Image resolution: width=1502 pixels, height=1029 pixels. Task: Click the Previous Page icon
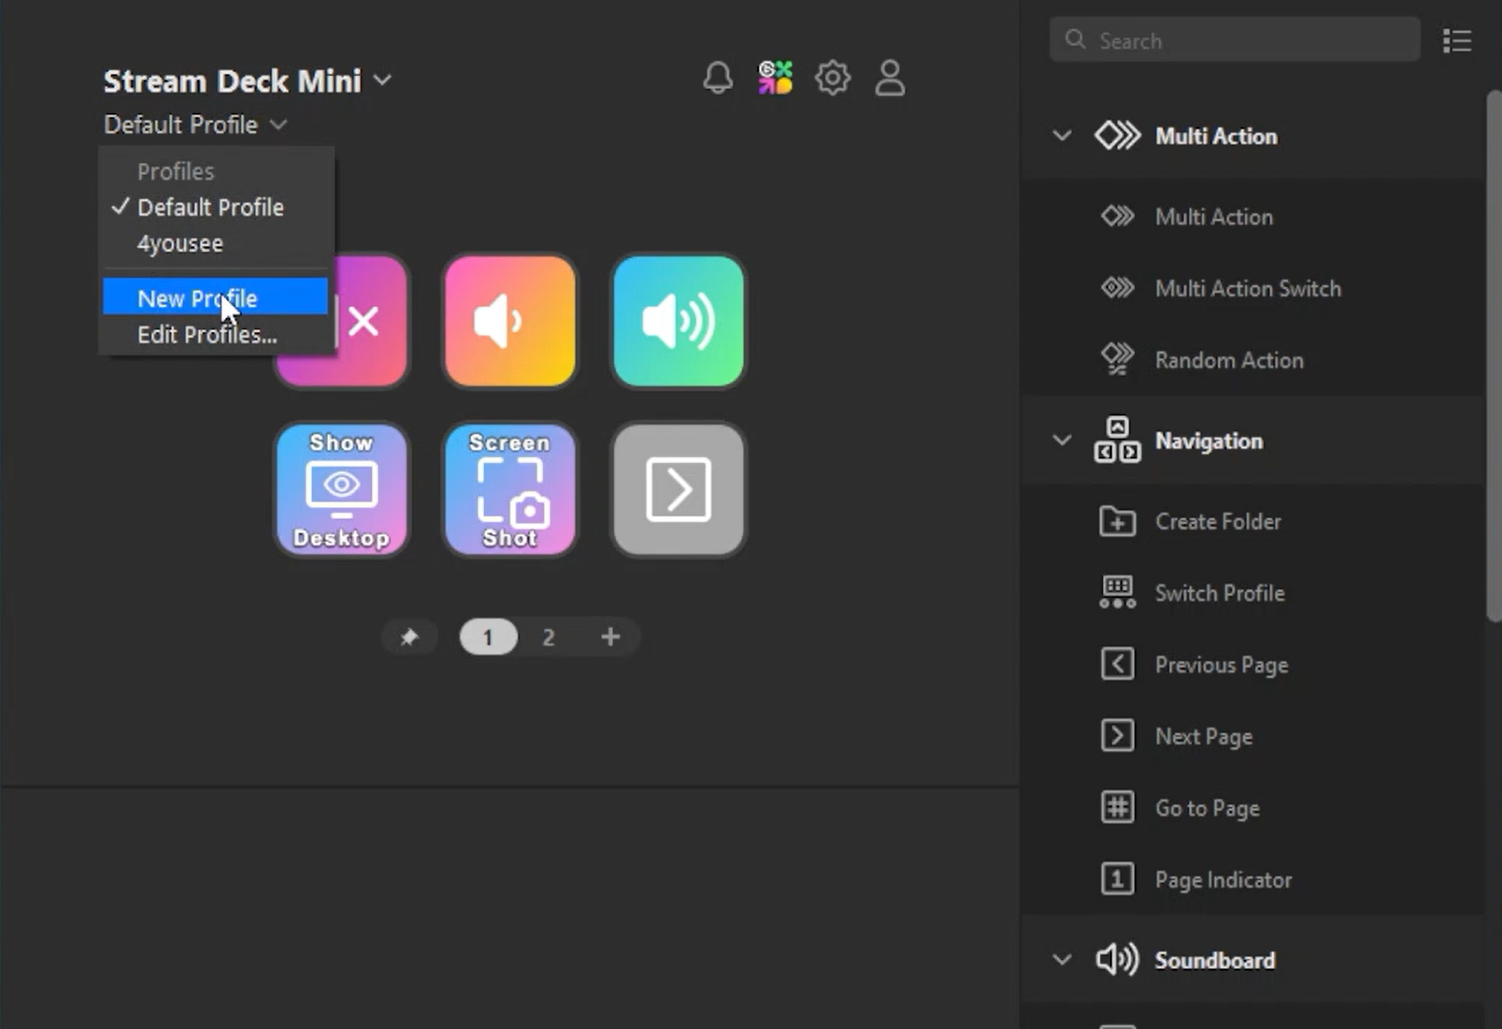(x=1117, y=664)
